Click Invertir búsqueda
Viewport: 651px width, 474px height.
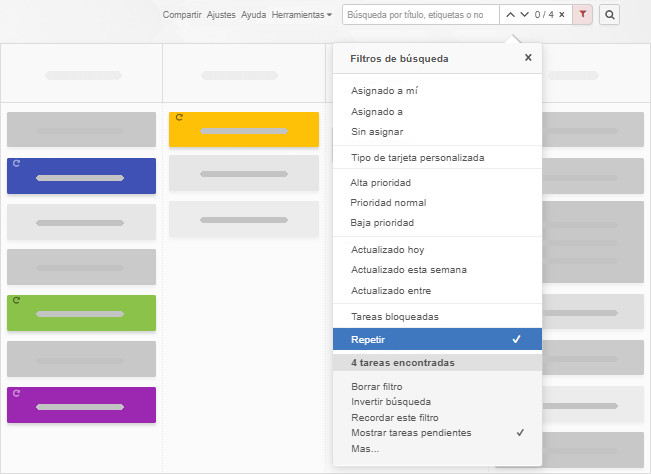pyautogui.click(x=391, y=402)
